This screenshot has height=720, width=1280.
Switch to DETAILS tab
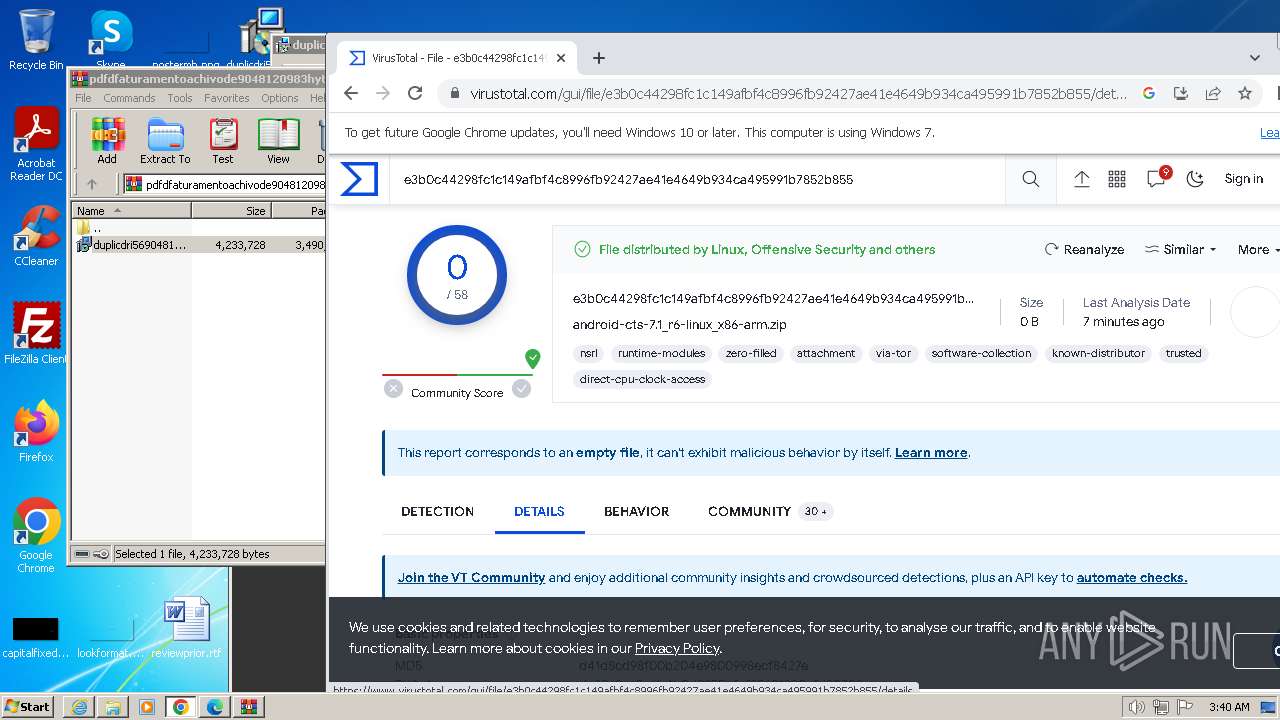click(539, 511)
